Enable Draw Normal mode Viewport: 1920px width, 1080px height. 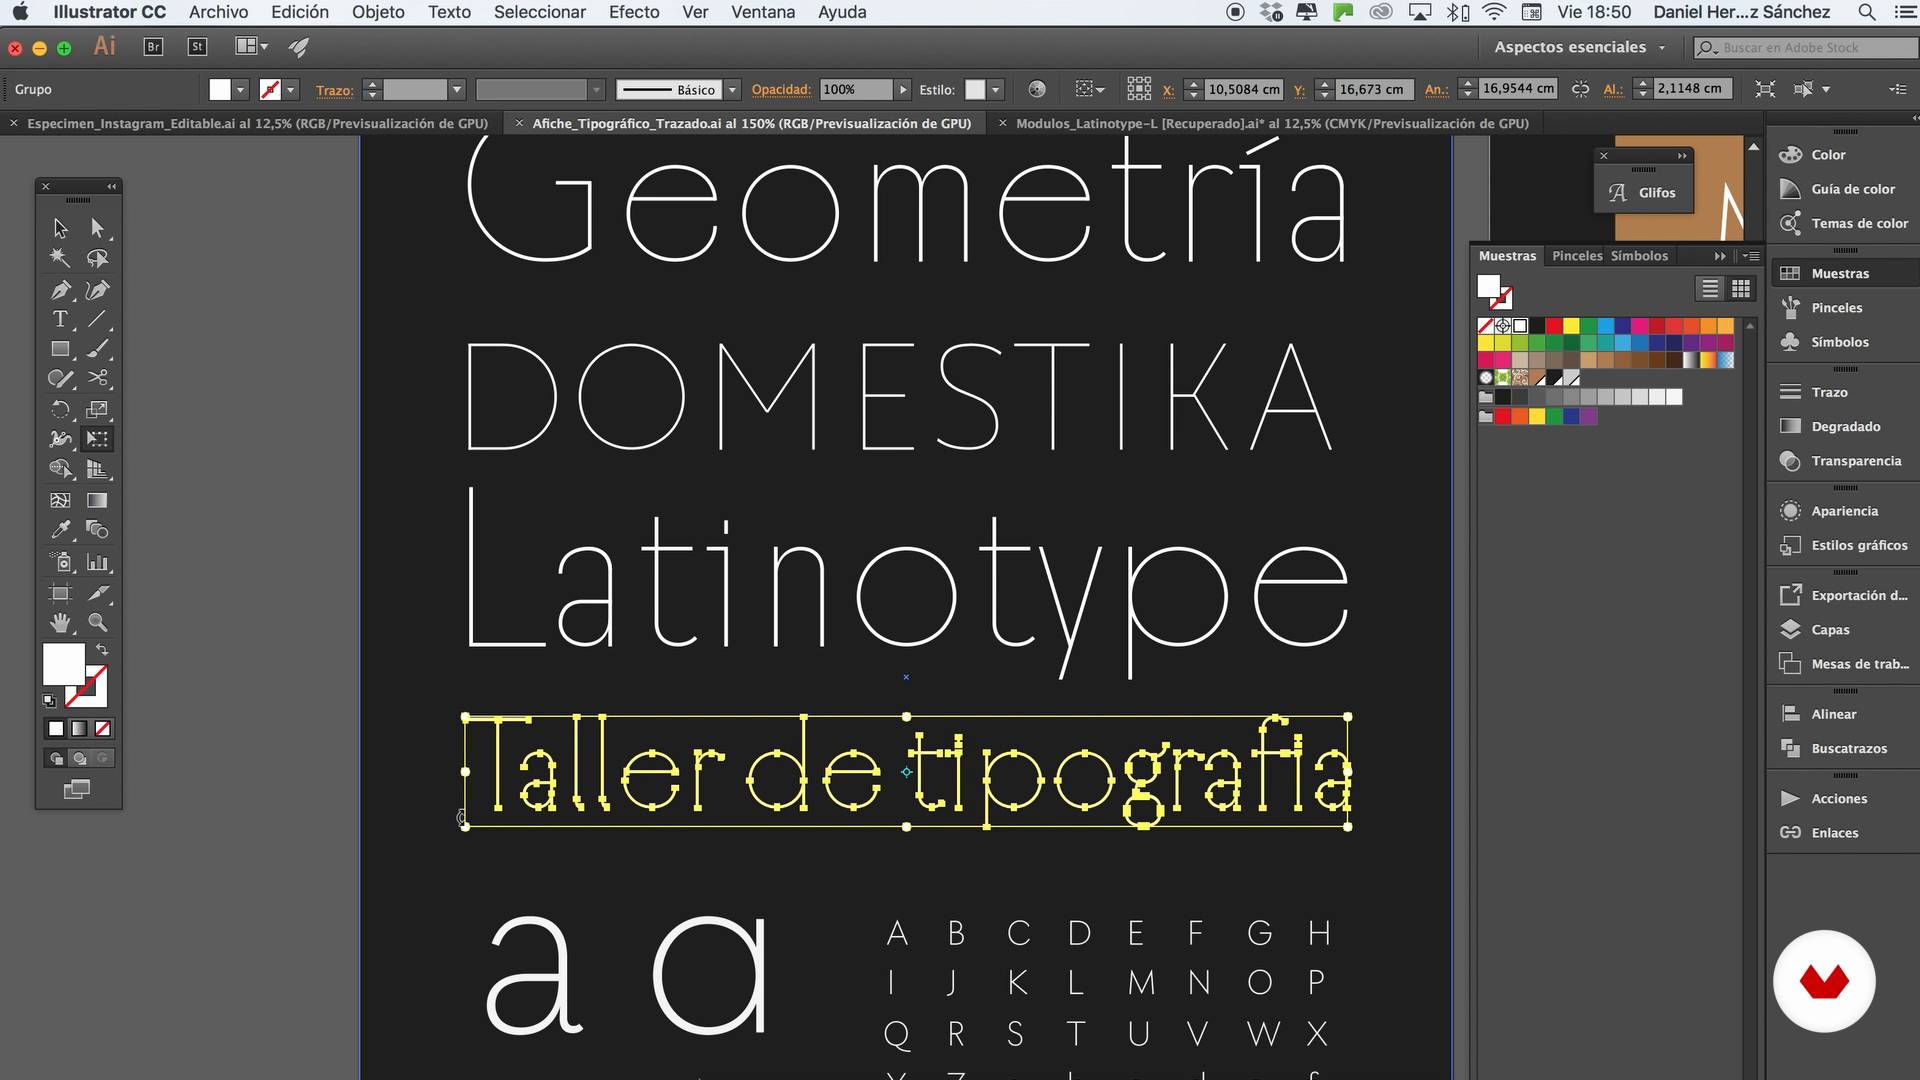[x=57, y=758]
